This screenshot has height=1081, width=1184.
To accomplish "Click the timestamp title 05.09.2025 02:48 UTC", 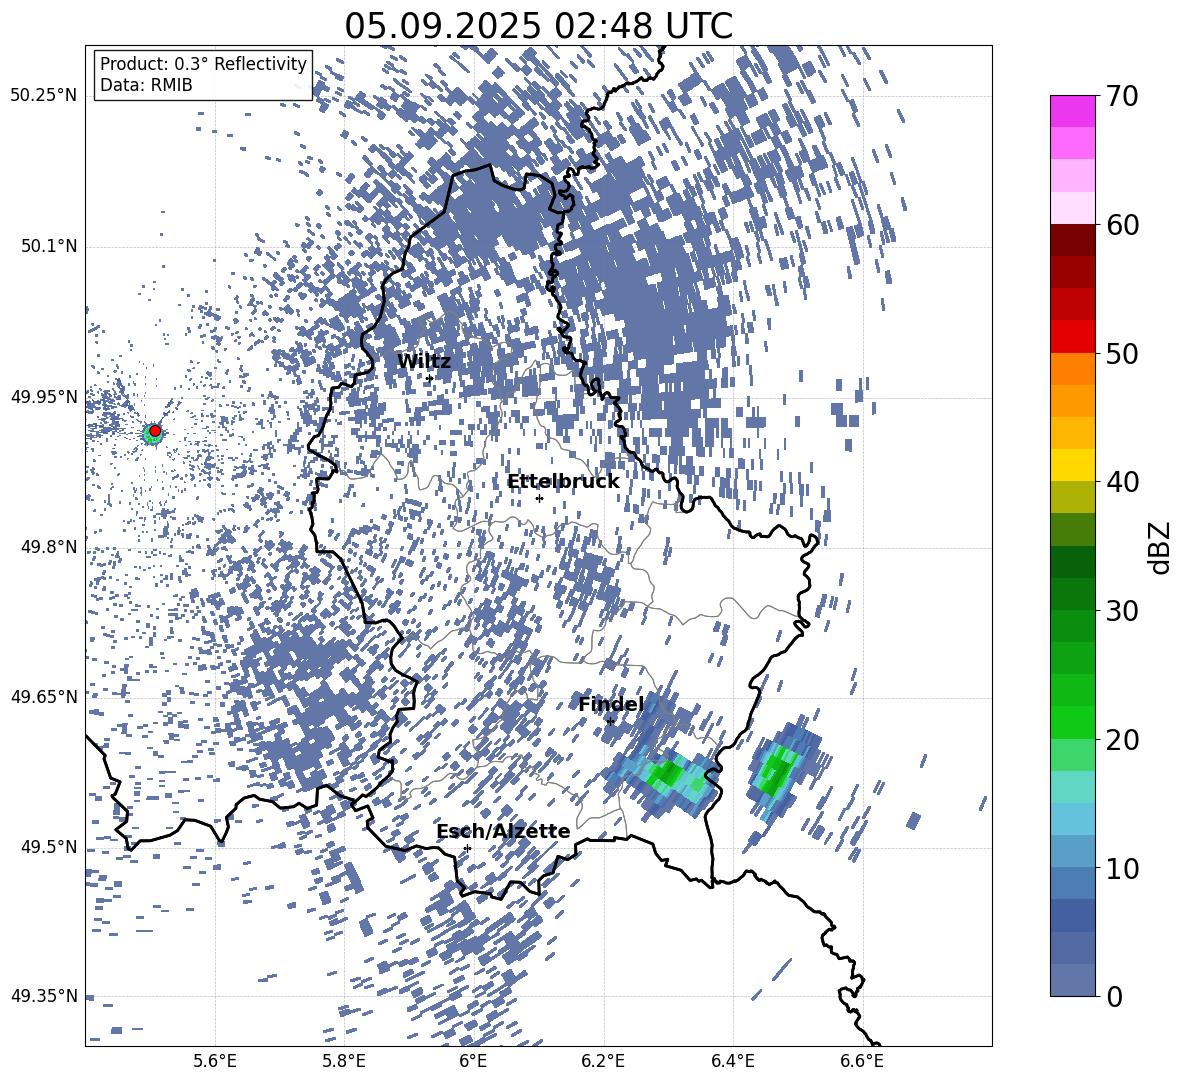I will pos(538,26).
